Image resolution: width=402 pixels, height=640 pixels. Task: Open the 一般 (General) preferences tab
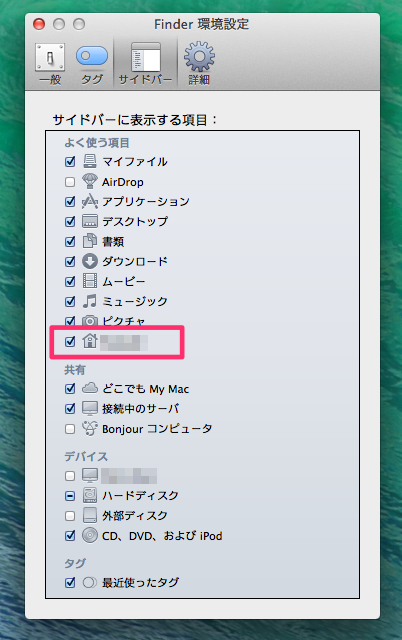coord(50,64)
